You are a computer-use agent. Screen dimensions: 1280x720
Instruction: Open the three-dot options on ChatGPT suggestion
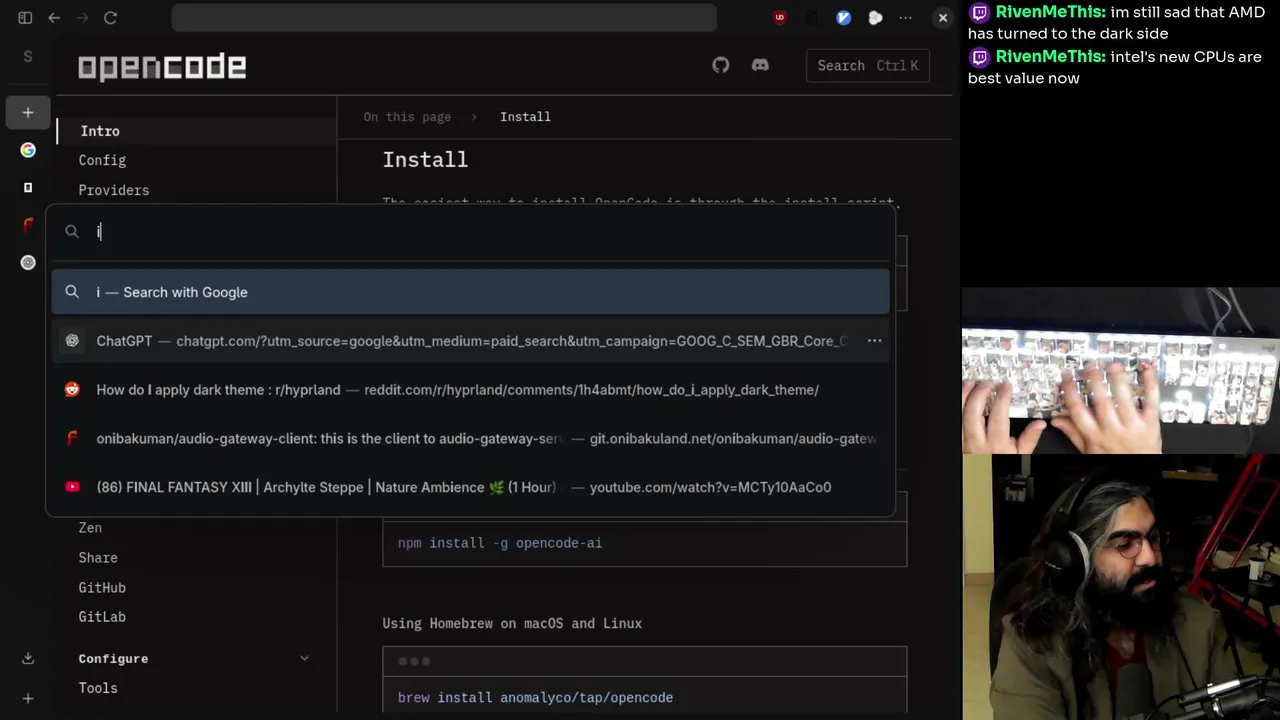(874, 341)
